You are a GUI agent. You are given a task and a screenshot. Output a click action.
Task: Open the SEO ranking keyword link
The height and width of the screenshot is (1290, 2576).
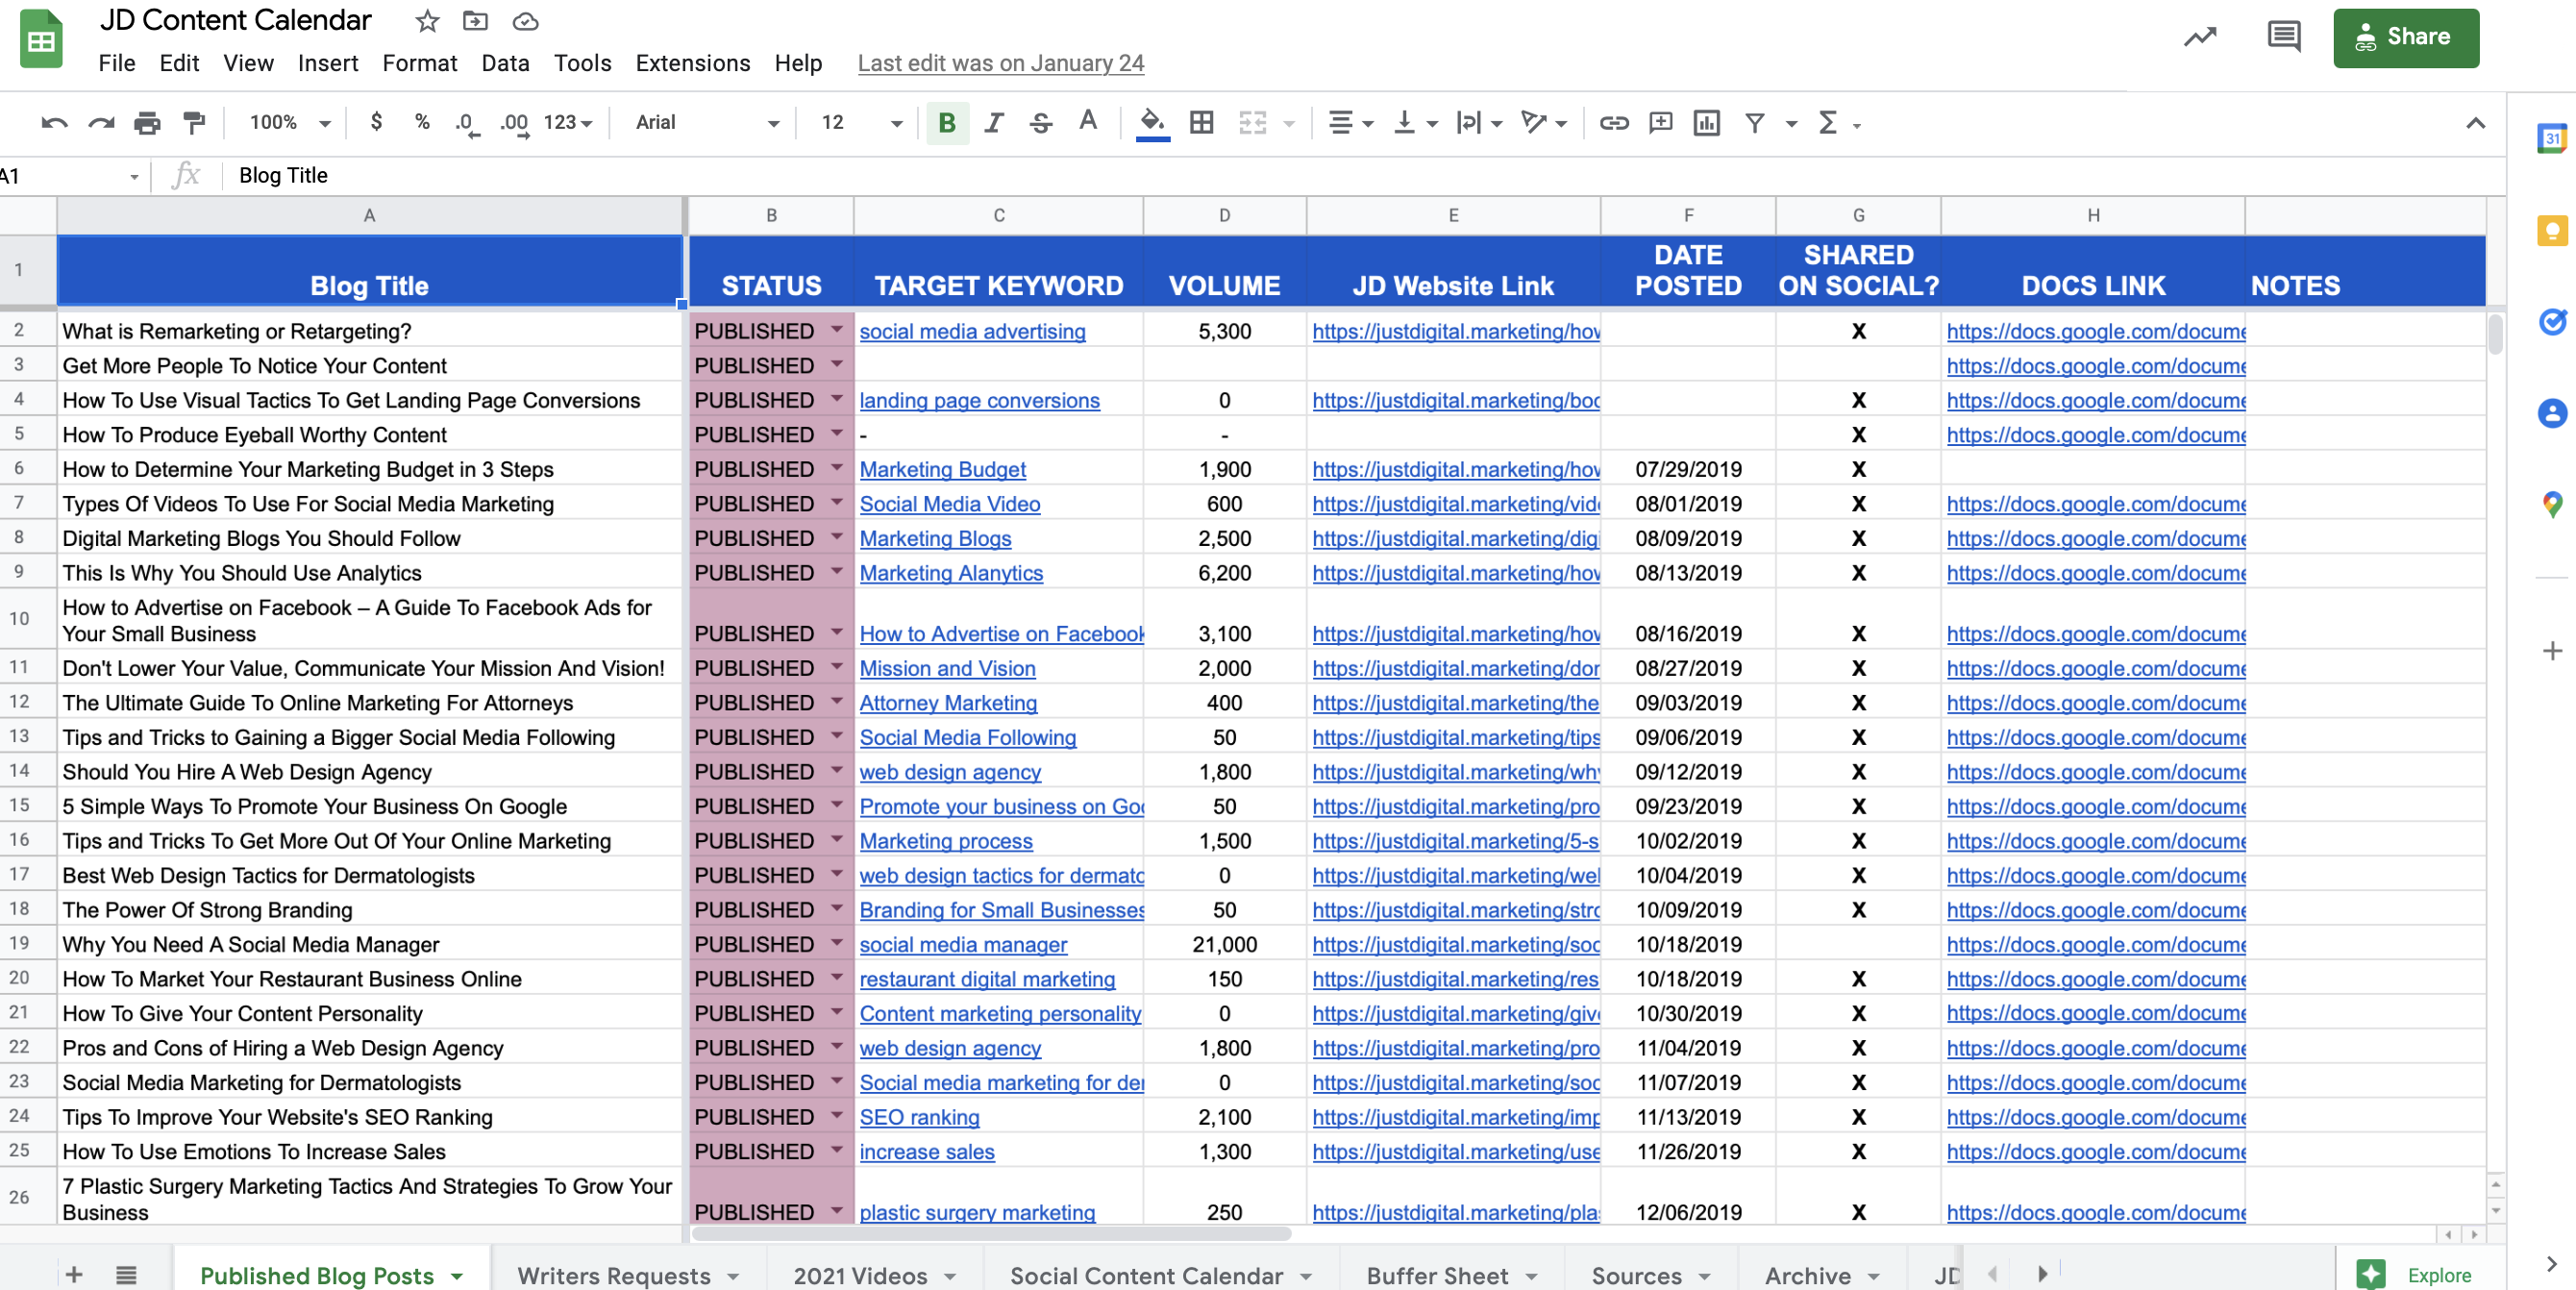point(919,1117)
